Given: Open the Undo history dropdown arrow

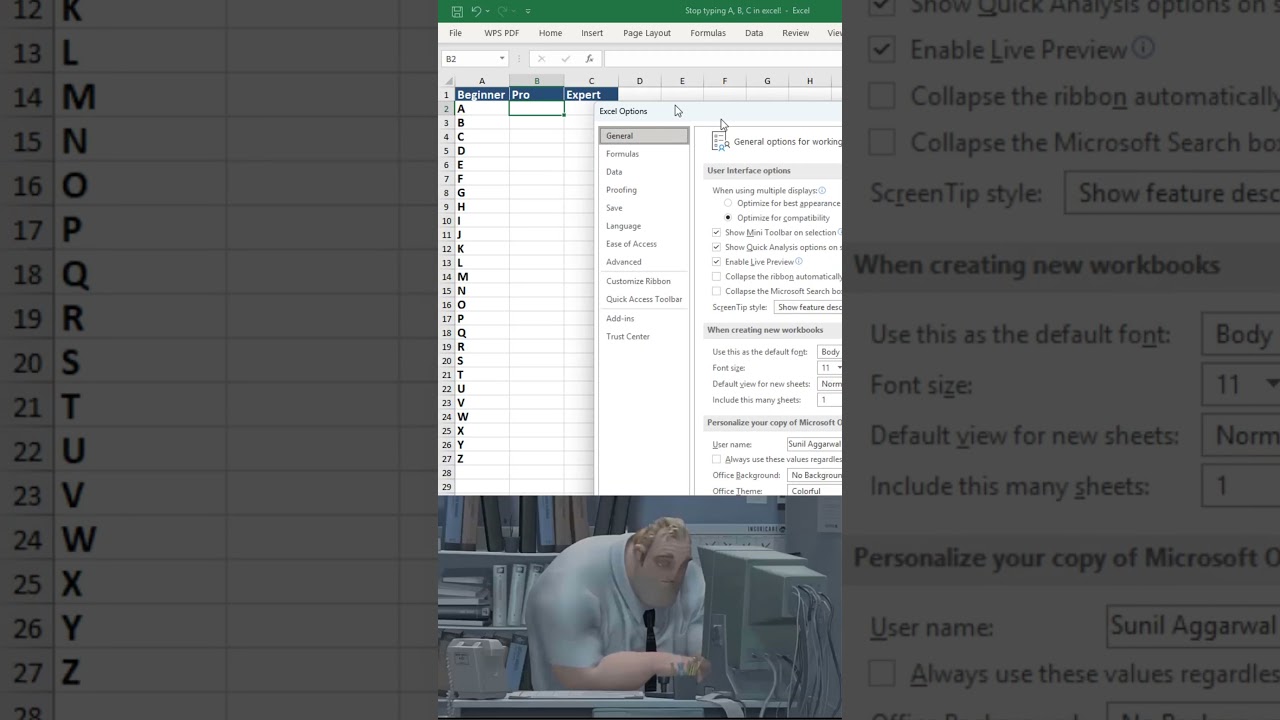Looking at the screenshot, I should 488,11.
